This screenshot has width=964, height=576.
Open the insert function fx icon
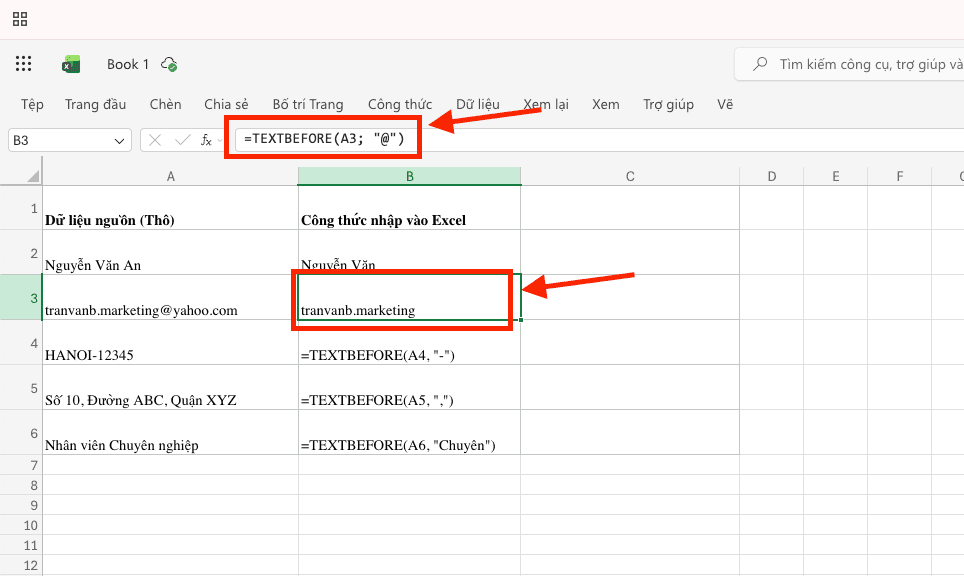pyautogui.click(x=207, y=140)
